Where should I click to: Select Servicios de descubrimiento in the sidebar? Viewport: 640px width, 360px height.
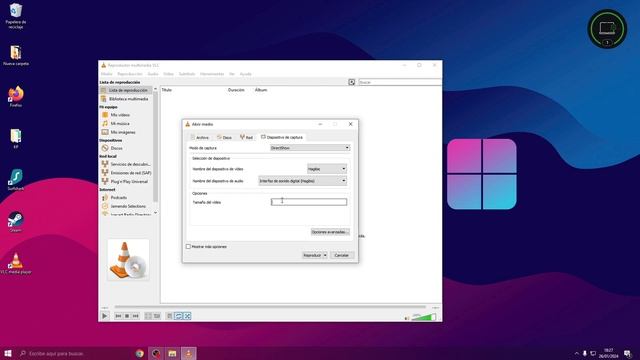126,164
